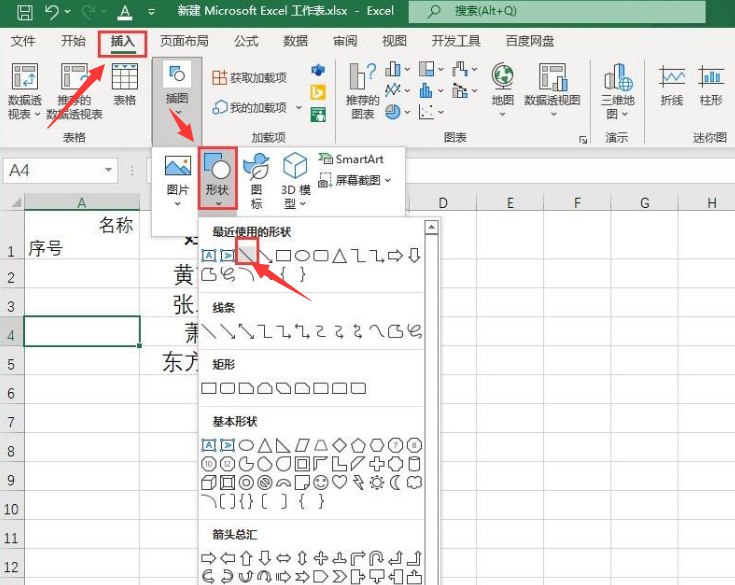Open the Undo history dropdown arrow

coord(68,12)
